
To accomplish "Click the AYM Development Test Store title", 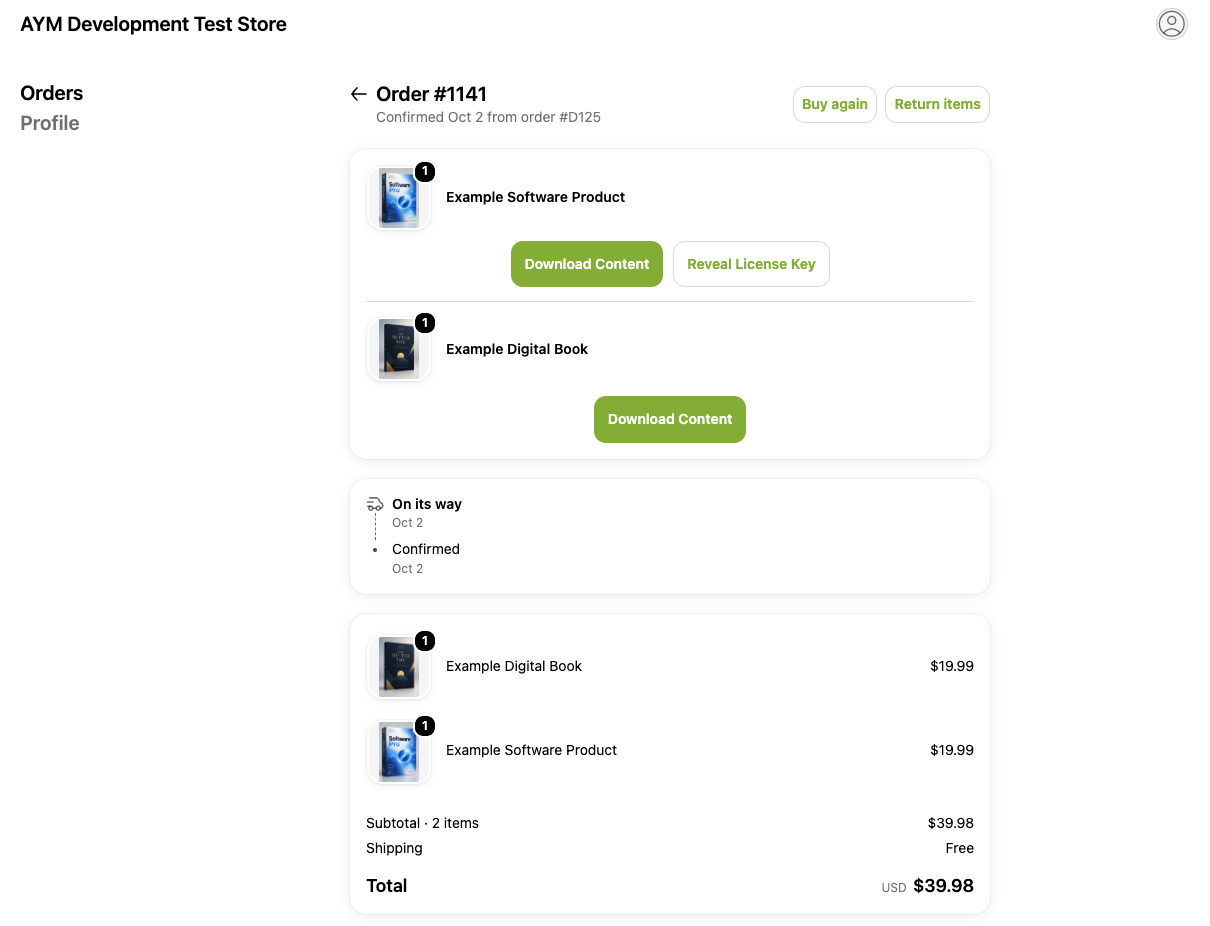I will (x=154, y=24).
